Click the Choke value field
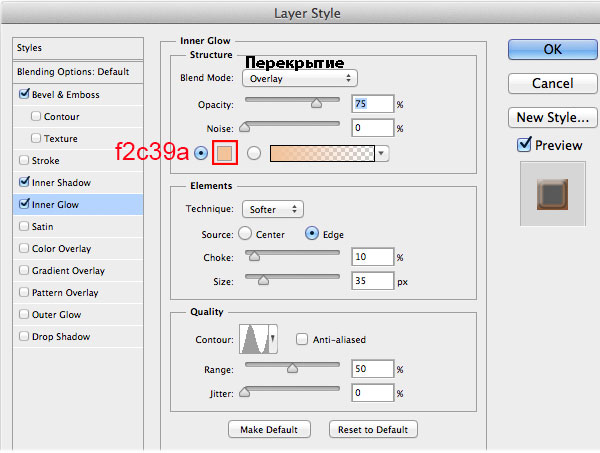The height and width of the screenshot is (453, 600). 372,257
